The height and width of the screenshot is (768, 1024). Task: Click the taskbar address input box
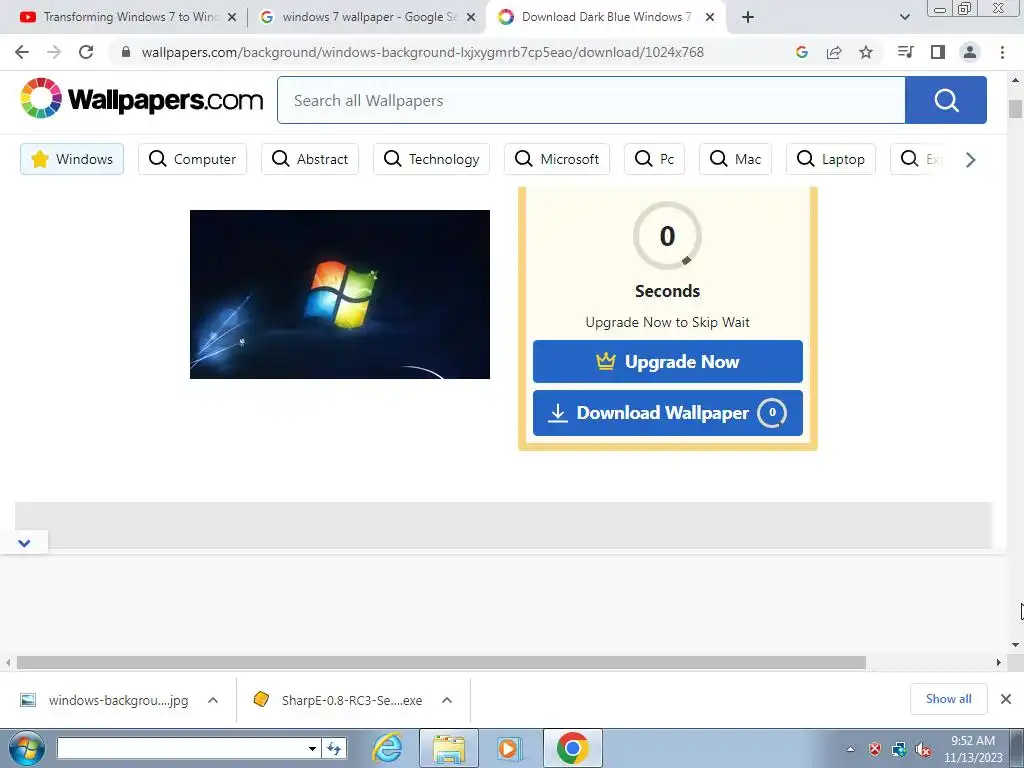[182, 748]
